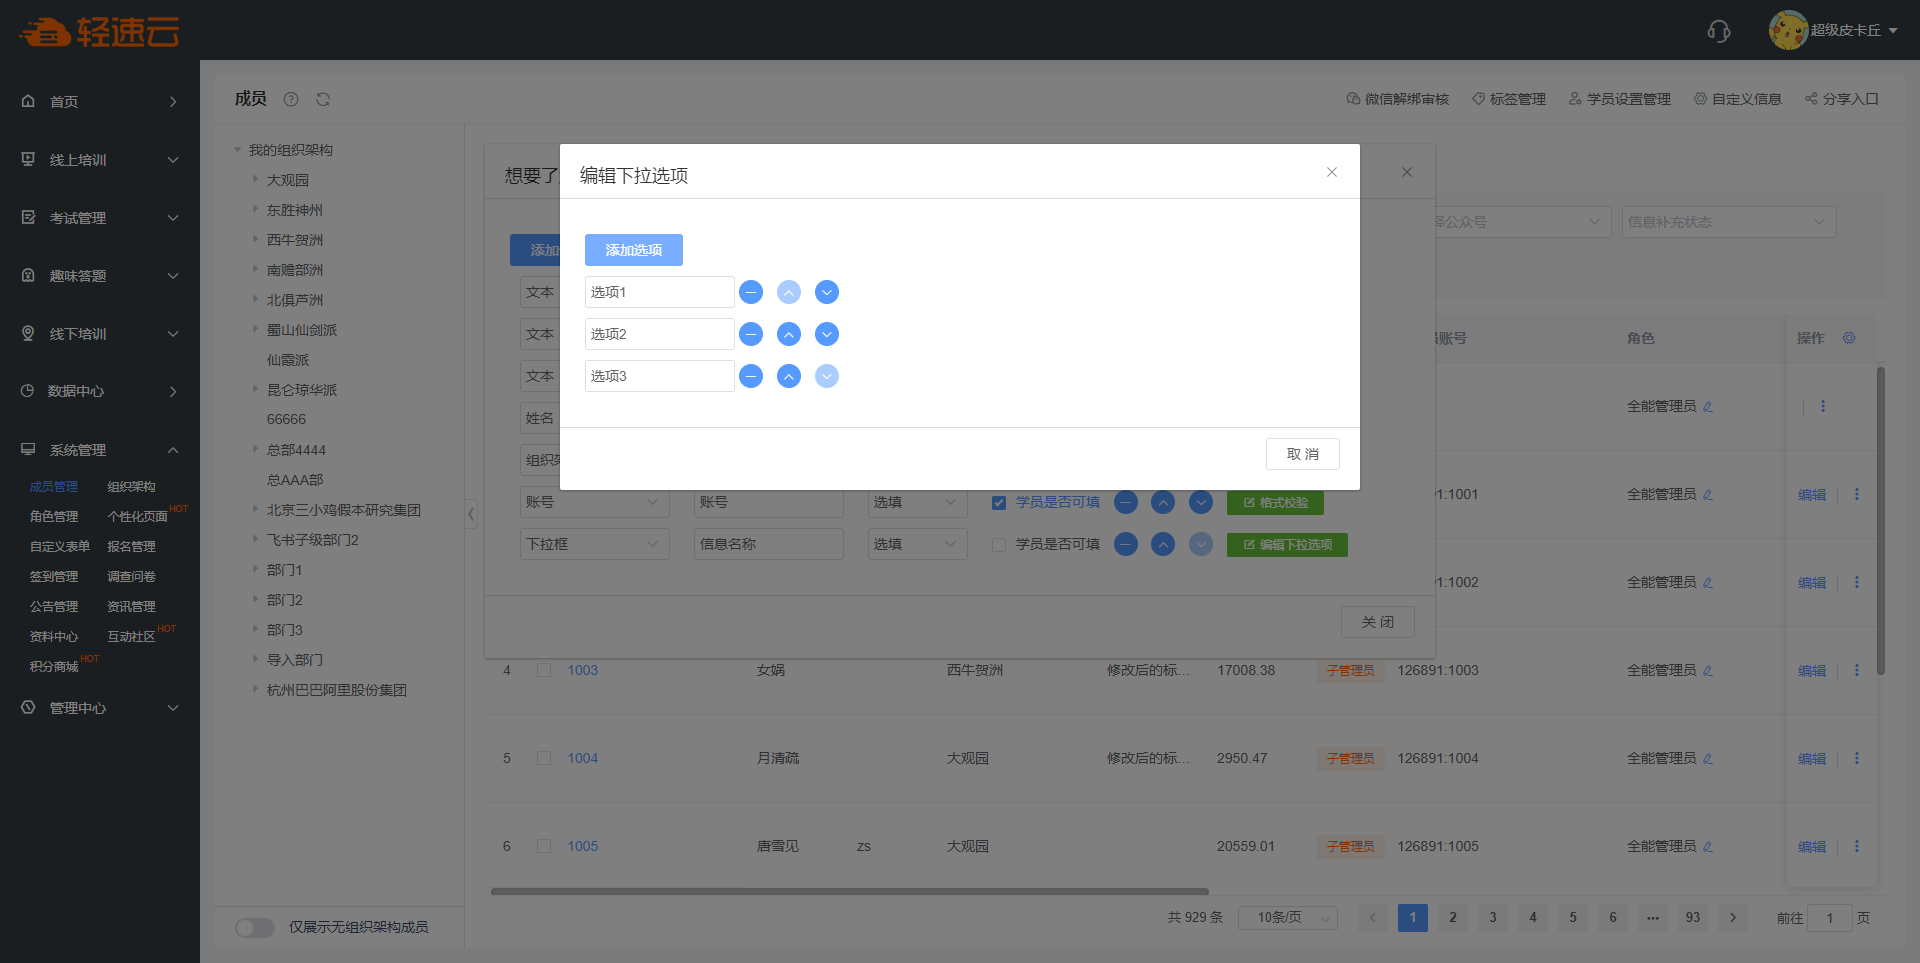Click the horizontal table scrollbar
Screen dimensions: 1920x963
point(849,891)
